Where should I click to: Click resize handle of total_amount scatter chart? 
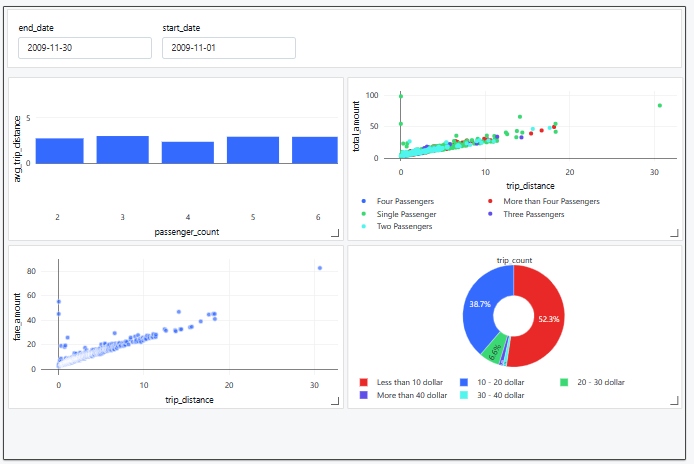674,234
